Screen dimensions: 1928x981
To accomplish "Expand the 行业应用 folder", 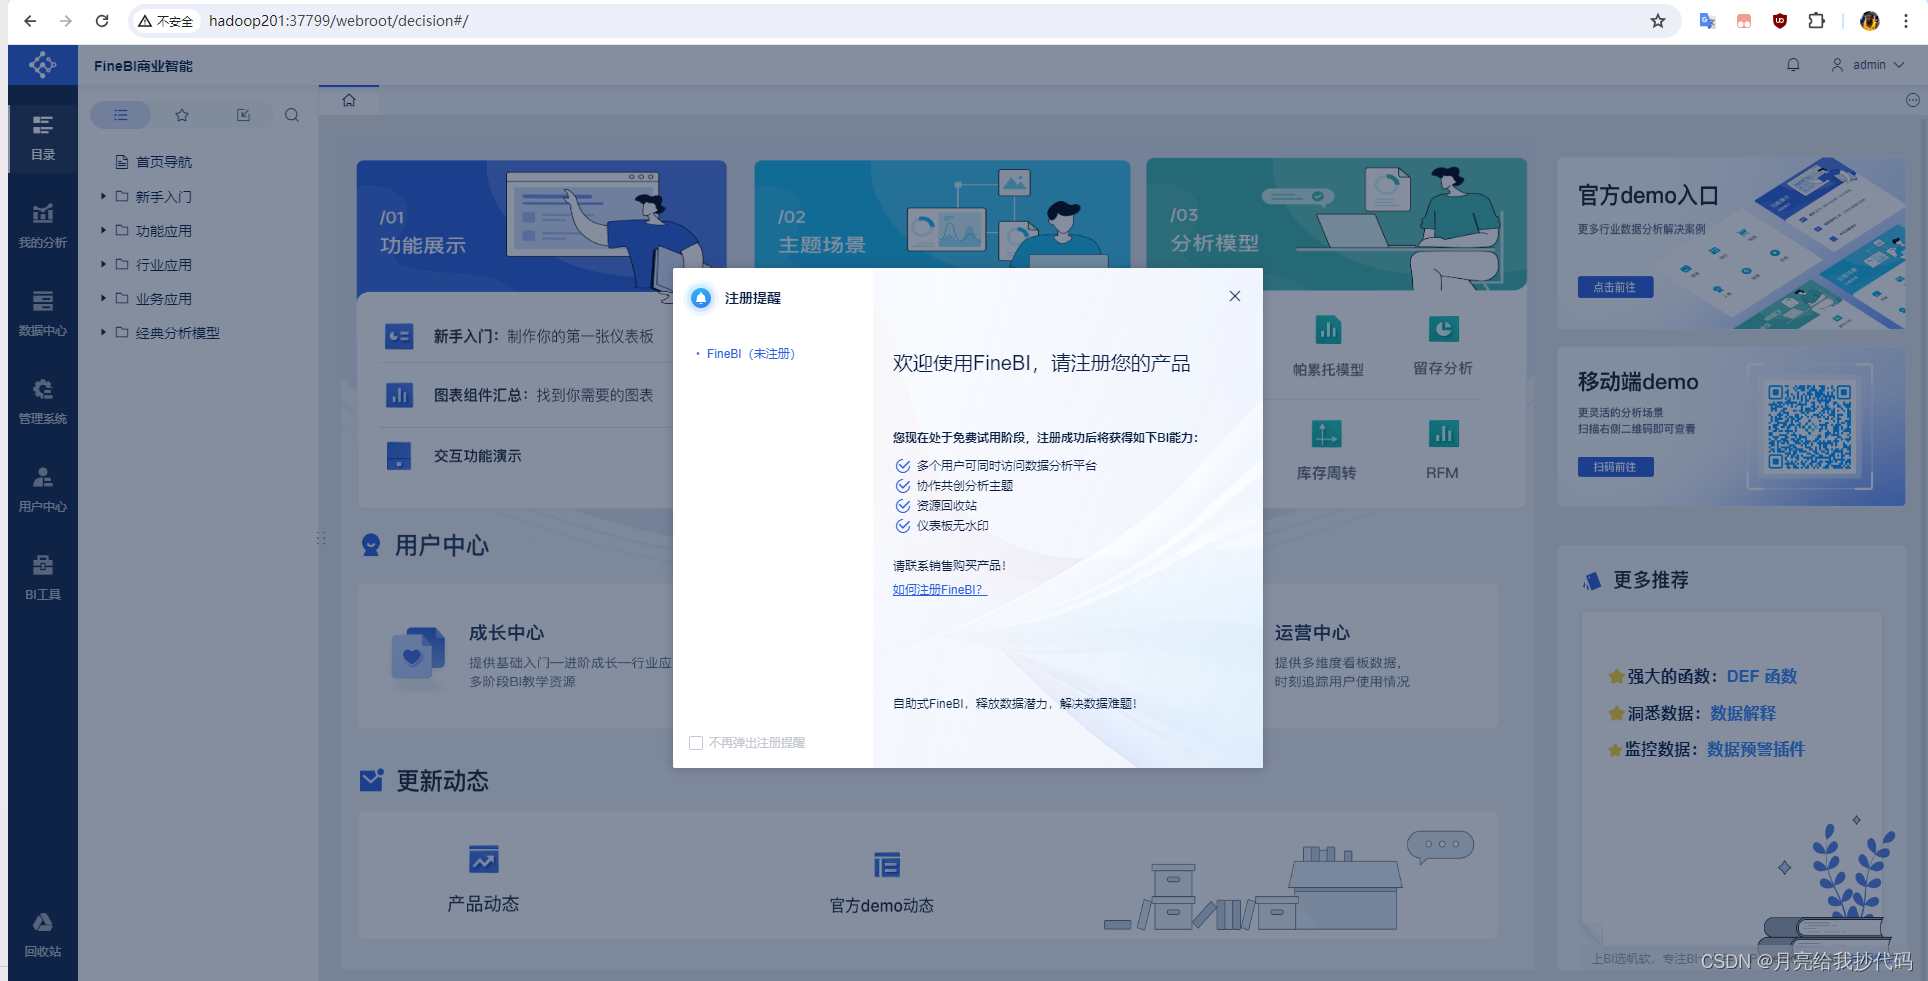I will tap(103, 265).
